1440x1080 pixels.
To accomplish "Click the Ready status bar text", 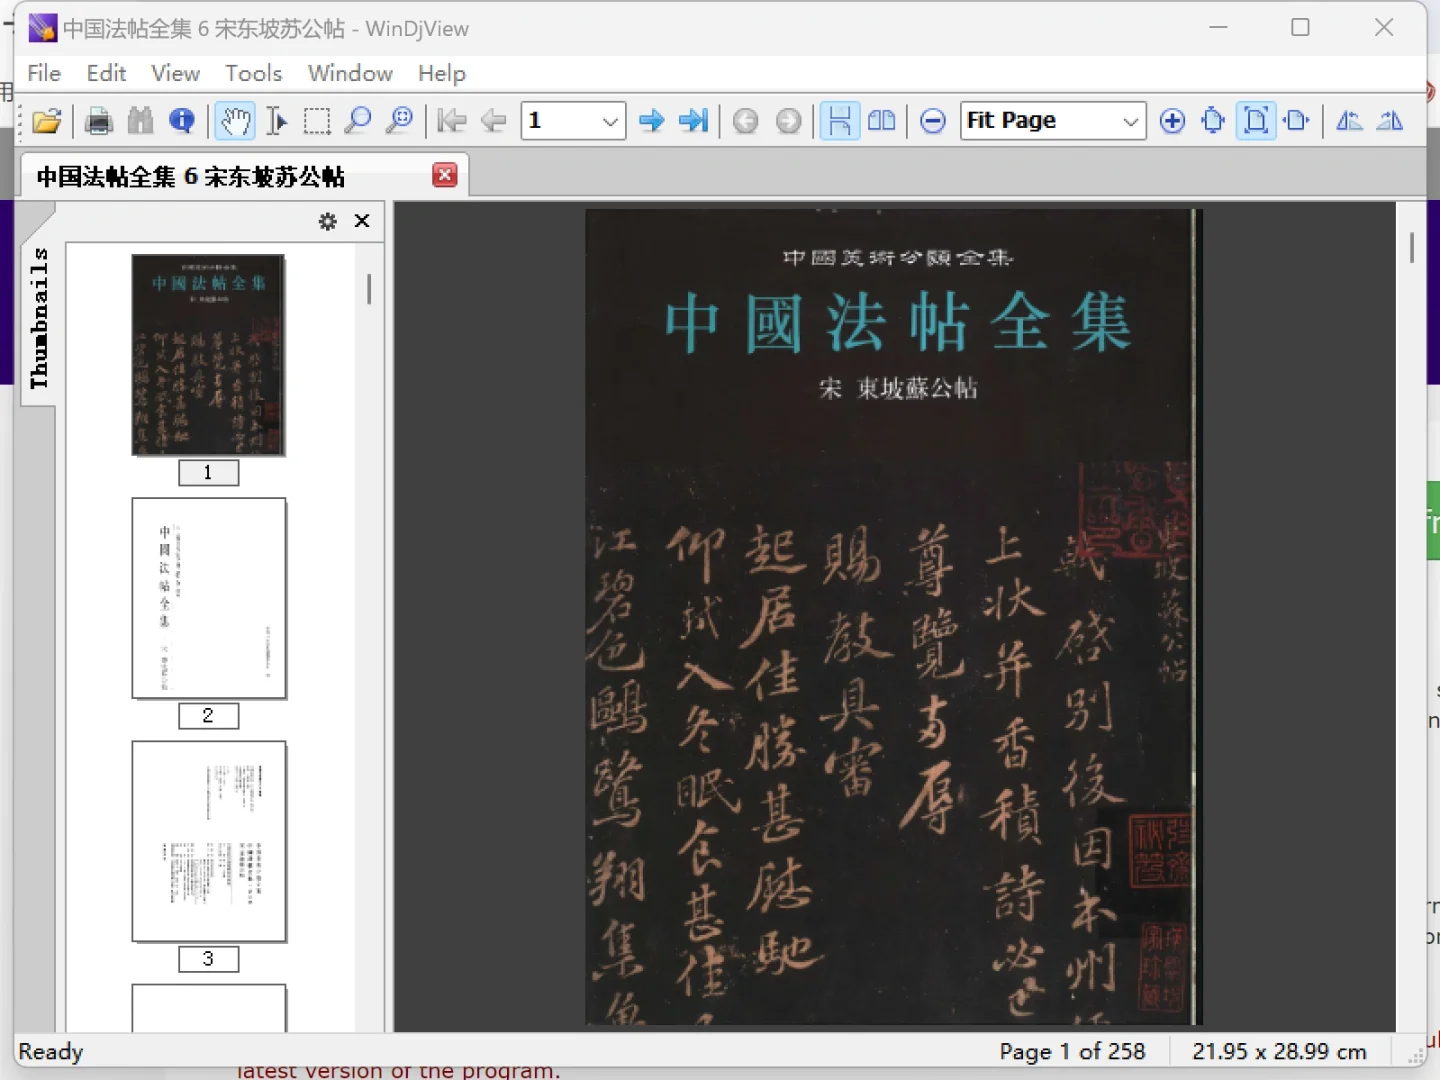I will [x=50, y=1051].
